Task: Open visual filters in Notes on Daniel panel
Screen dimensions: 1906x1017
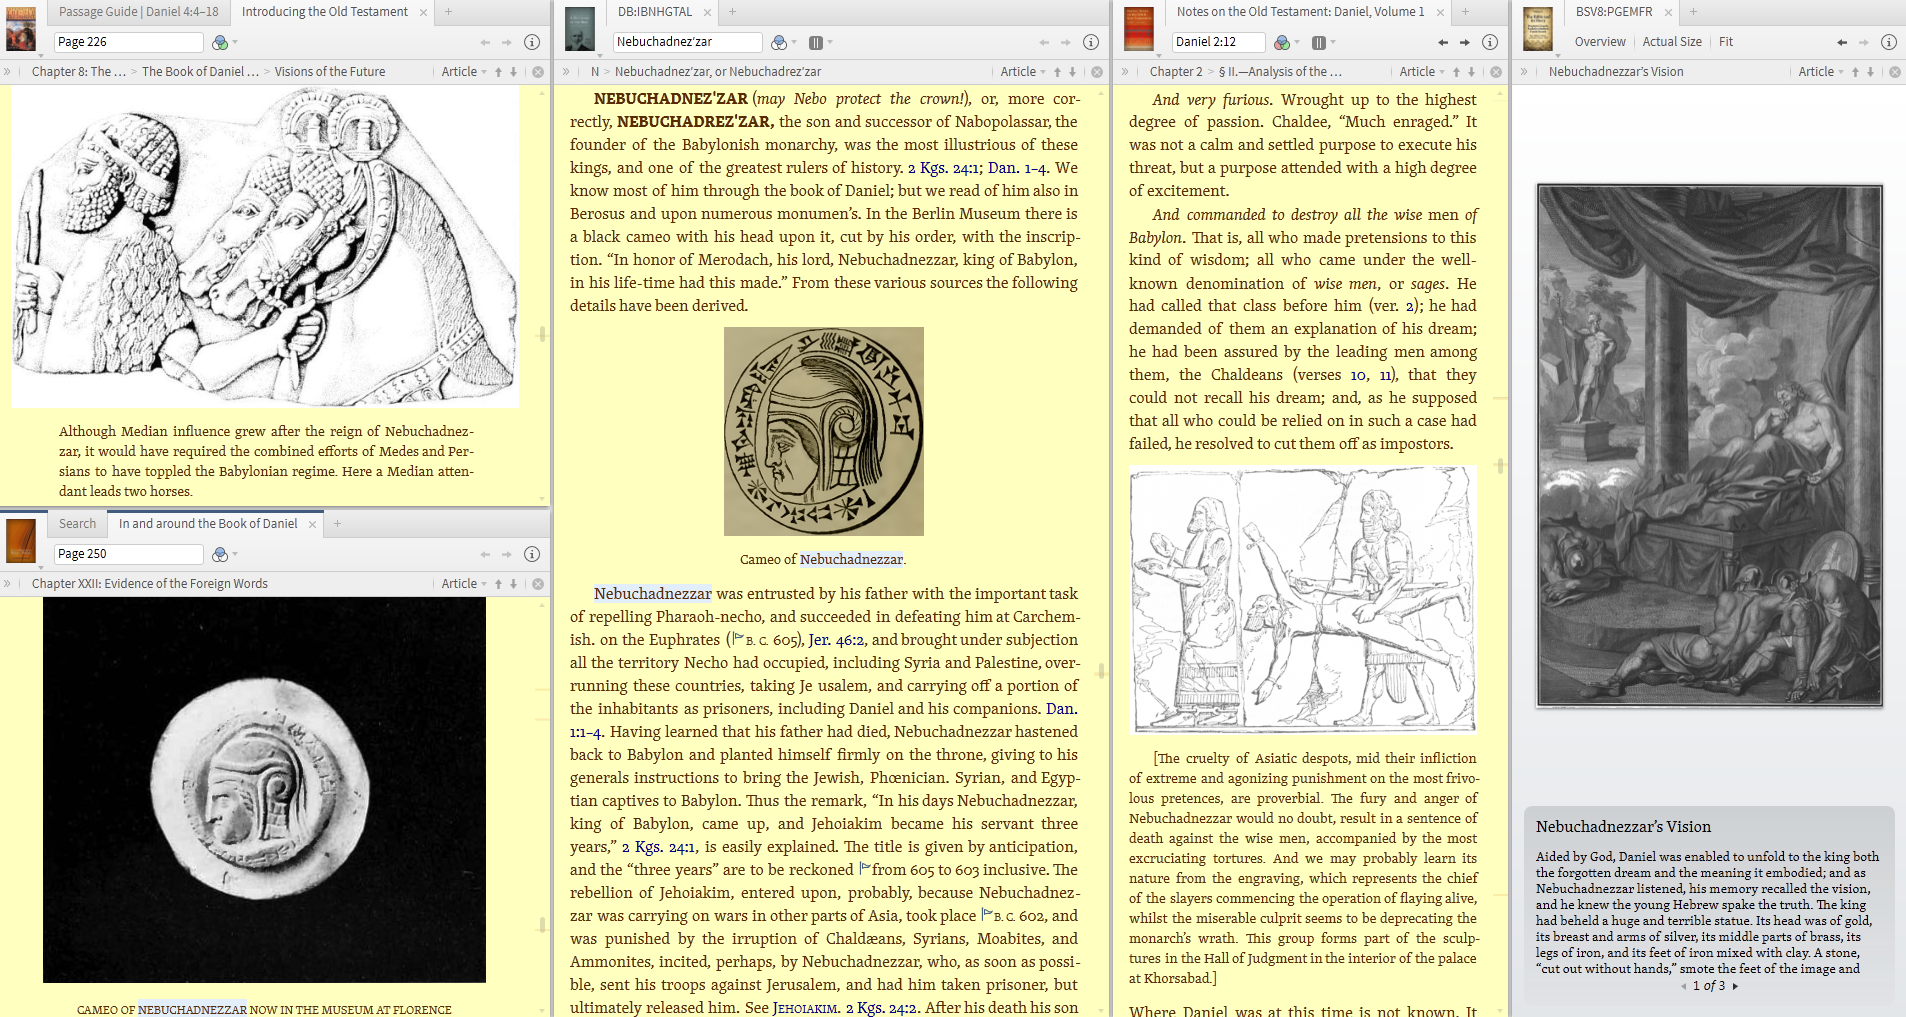Action: (1282, 42)
